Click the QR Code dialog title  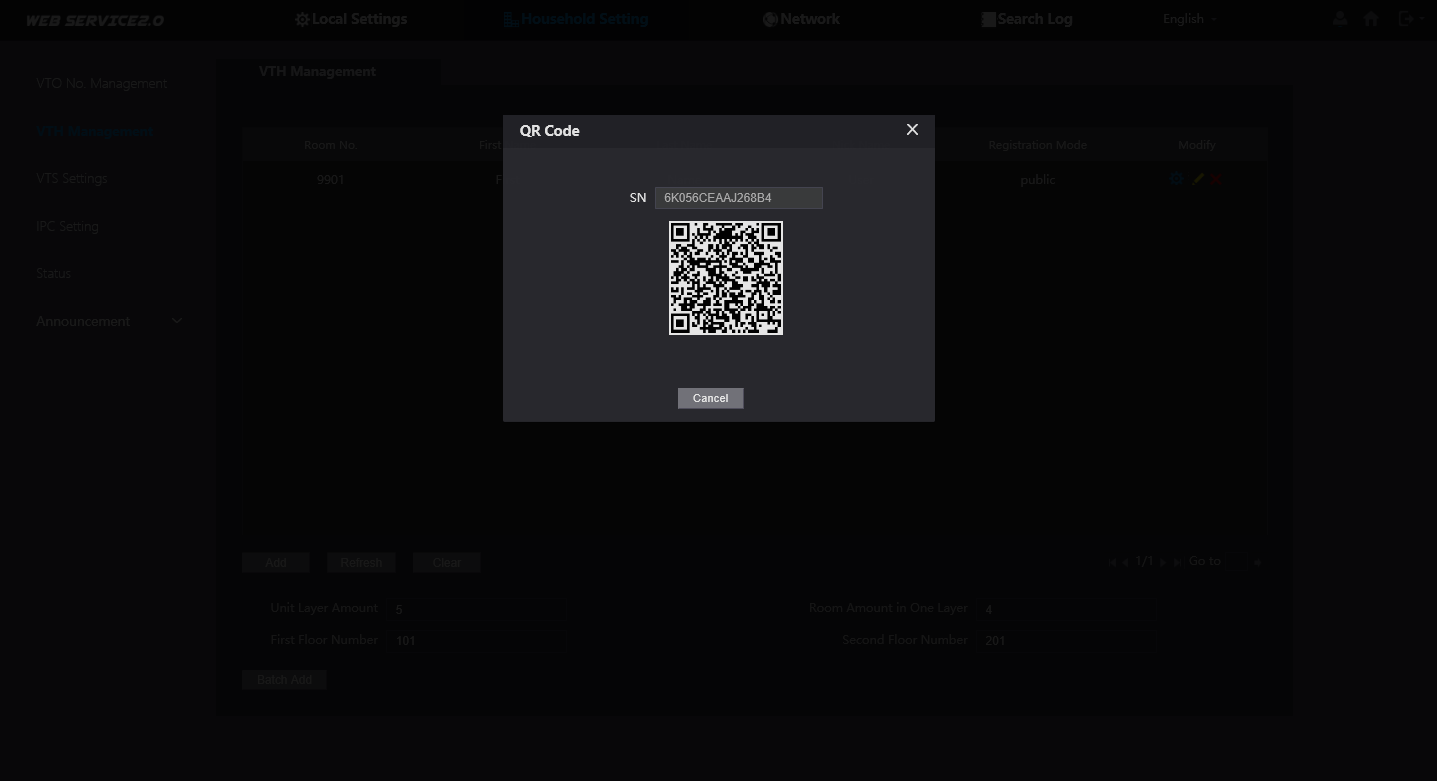pyautogui.click(x=549, y=131)
